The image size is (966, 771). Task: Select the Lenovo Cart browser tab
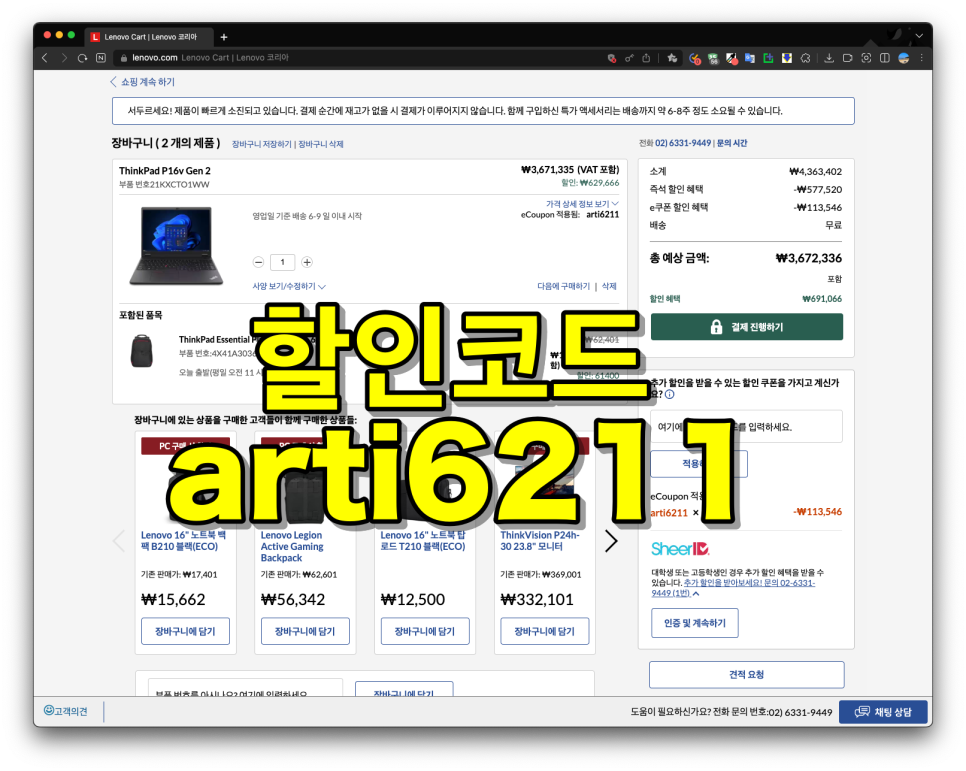pos(150,37)
